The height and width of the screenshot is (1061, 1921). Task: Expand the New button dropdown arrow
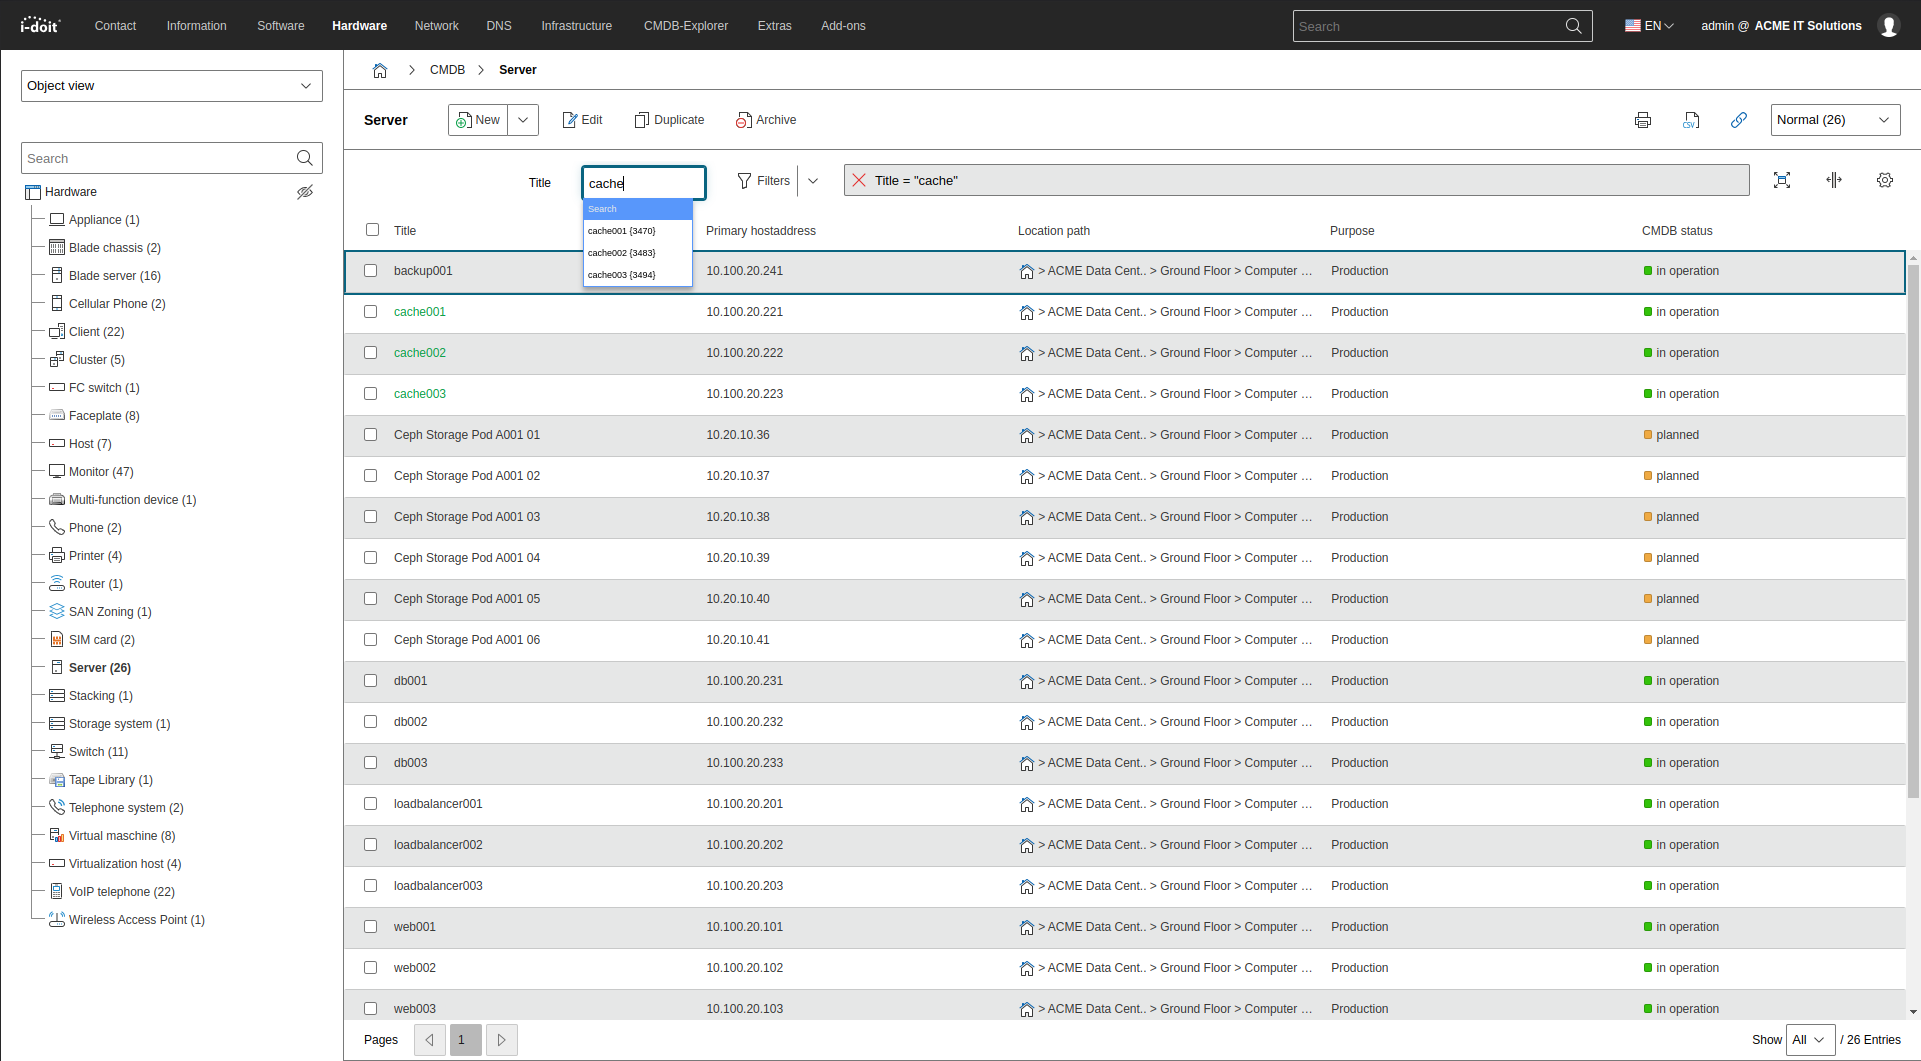(x=523, y=120)
